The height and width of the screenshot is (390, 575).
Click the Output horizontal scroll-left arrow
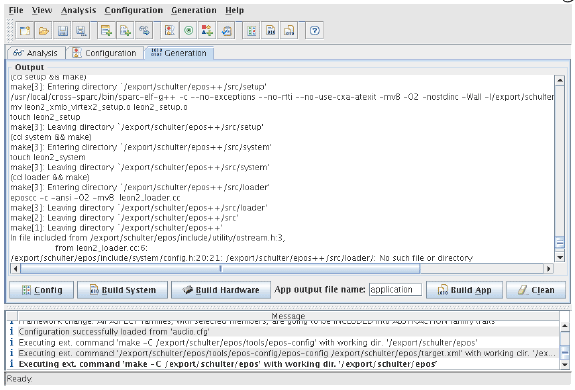pos(15,269)
